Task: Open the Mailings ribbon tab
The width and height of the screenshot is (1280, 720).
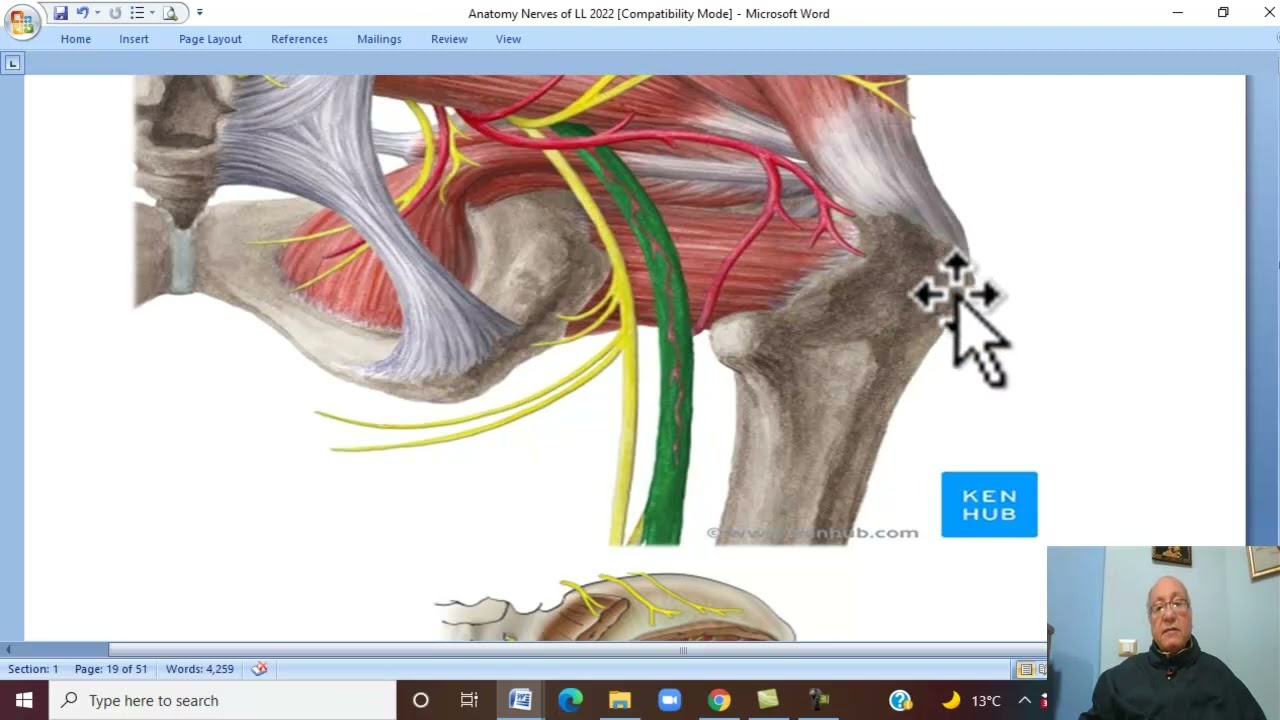Action: (379, 39)
